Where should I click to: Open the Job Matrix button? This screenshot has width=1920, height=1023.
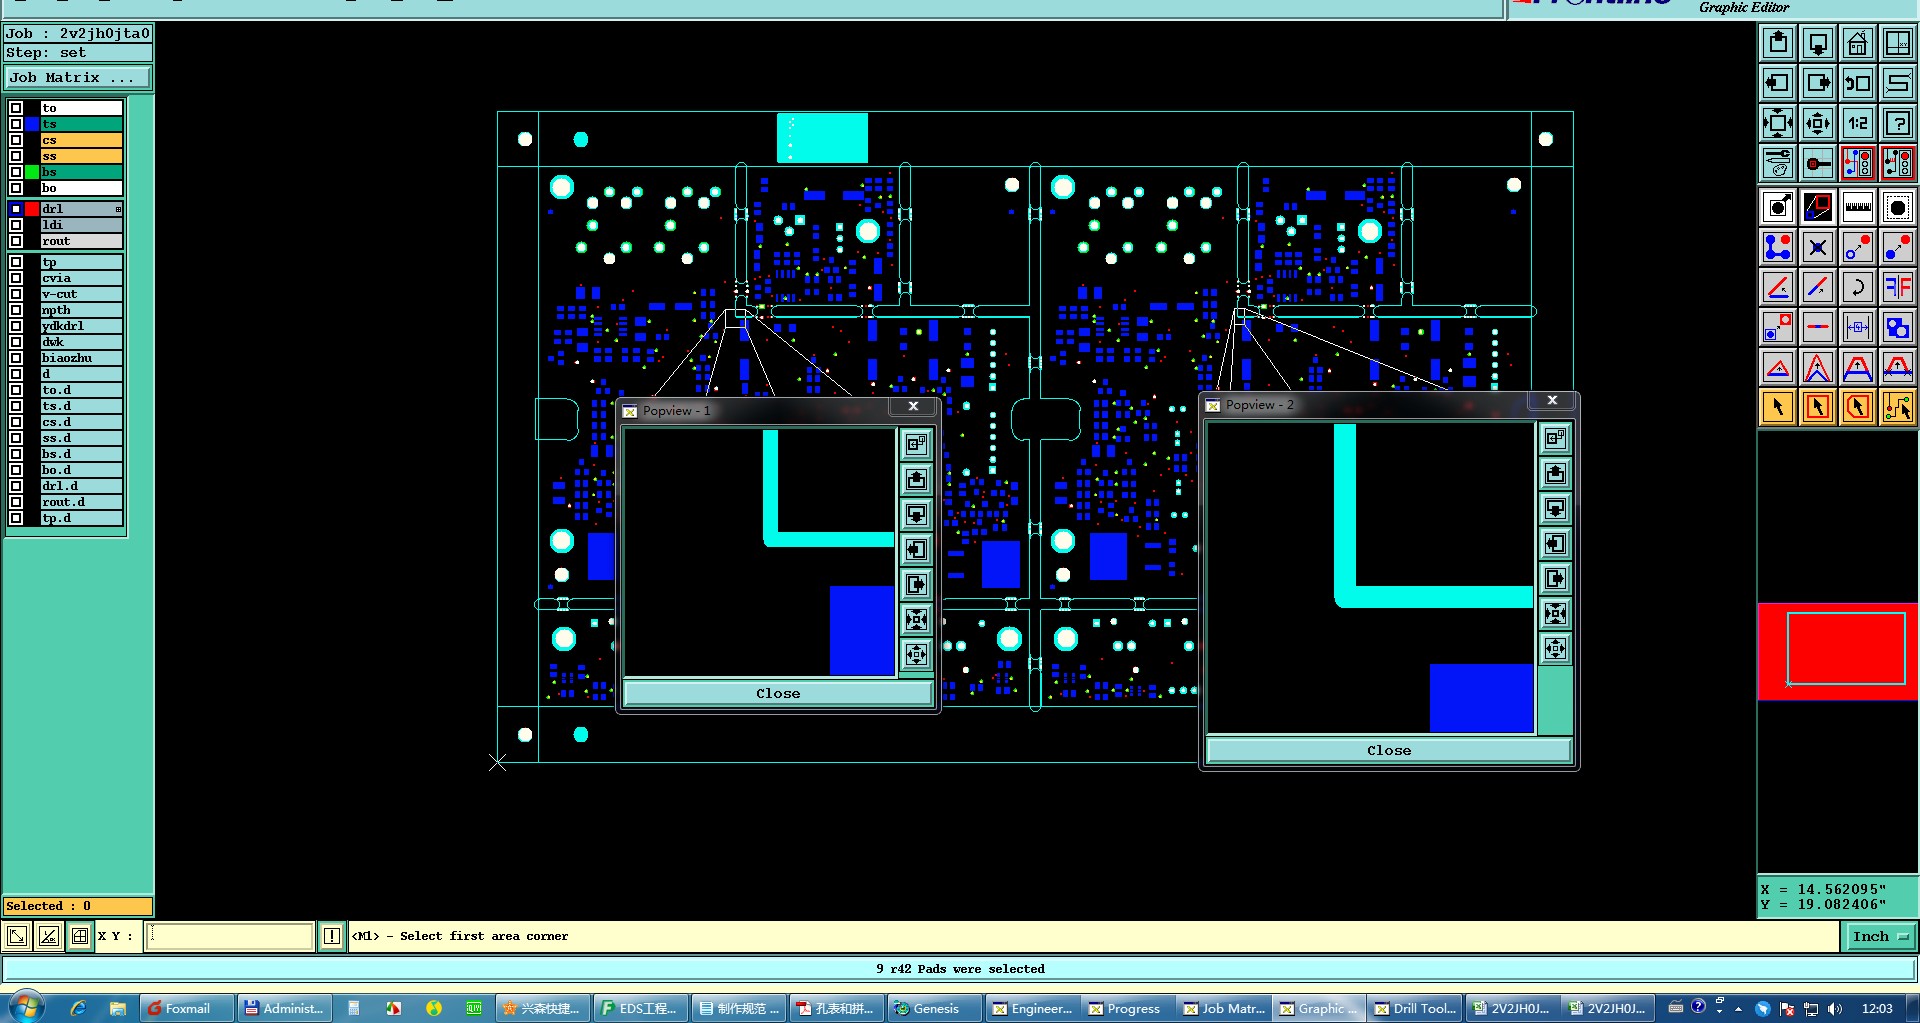78,78
